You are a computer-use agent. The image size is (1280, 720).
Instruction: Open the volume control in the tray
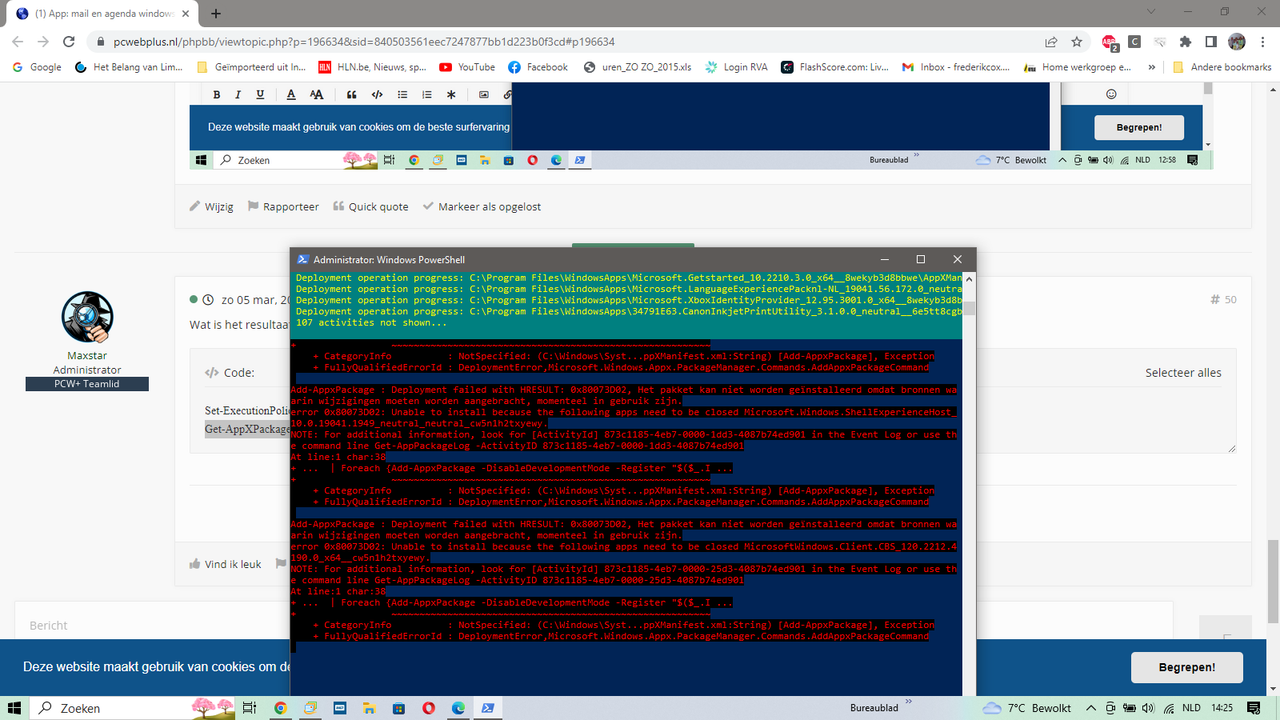(x=1146, y=708)
